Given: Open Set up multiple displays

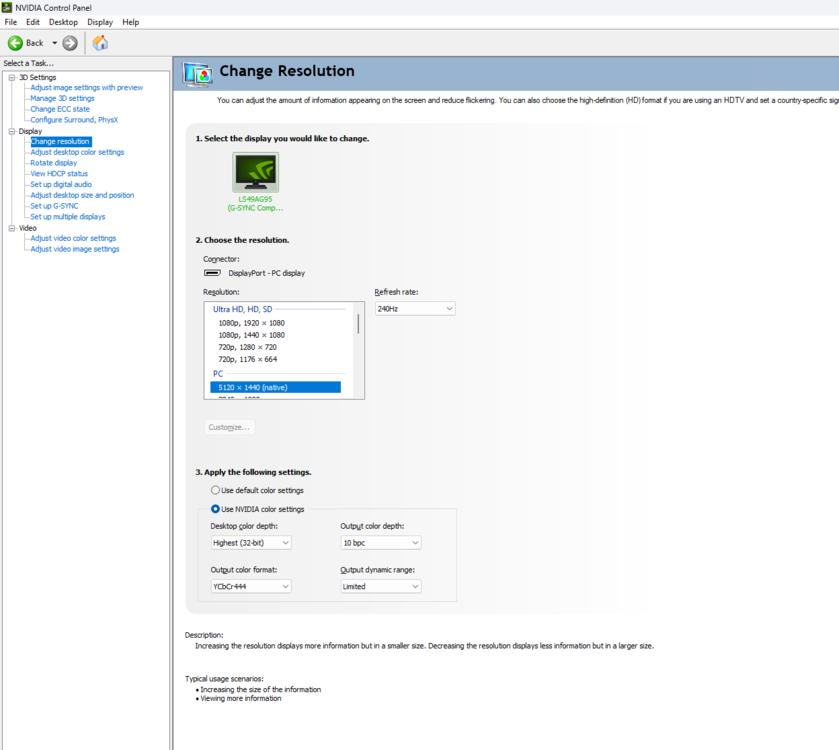Looking at the screenshot, I should [x=68, y=217].
